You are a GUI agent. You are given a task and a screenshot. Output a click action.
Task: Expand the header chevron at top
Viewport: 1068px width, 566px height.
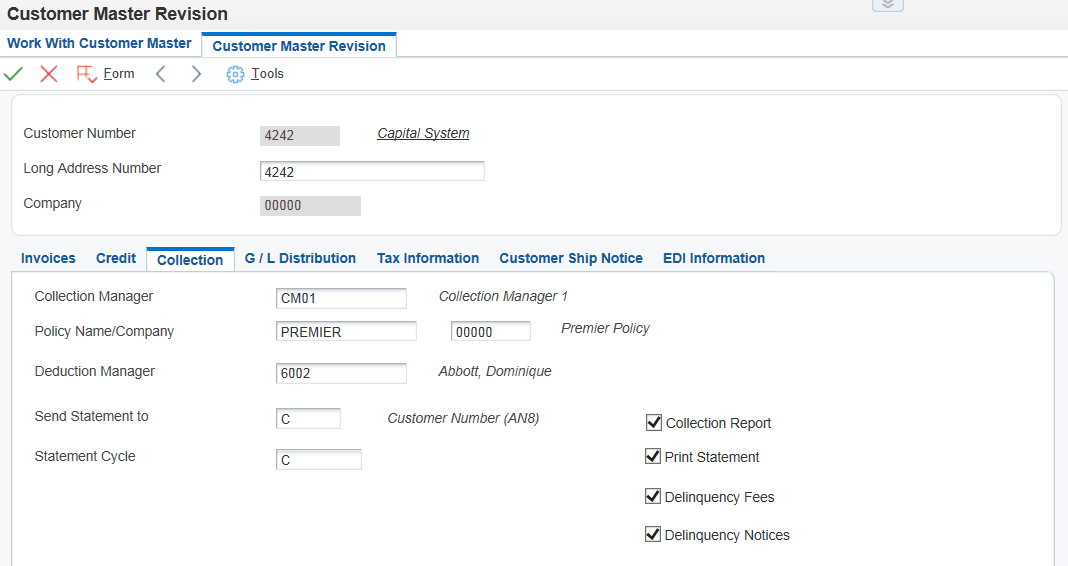[888, 5]
